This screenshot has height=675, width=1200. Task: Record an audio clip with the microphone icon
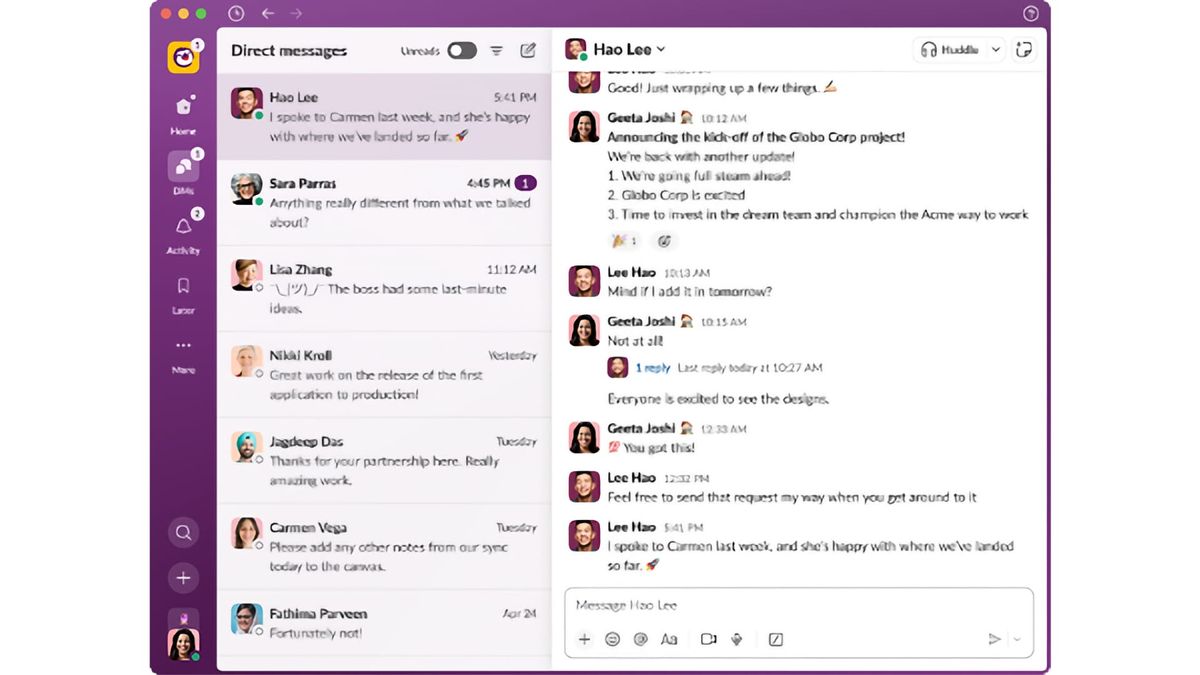[x=736, y=638]
